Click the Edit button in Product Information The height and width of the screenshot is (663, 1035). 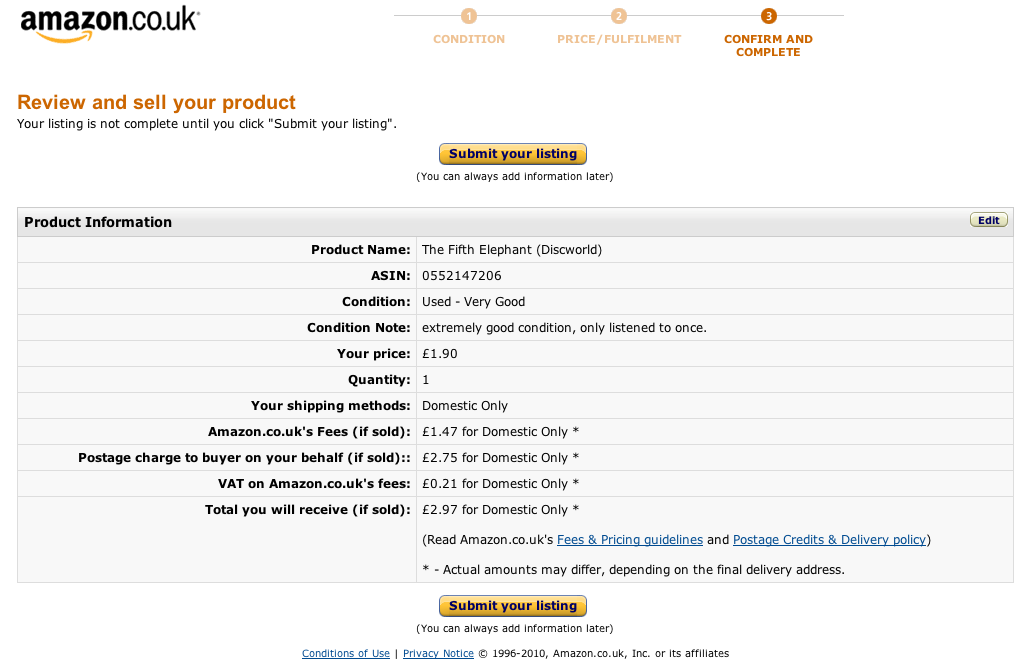pyautogui.click(x=988, y=220)
